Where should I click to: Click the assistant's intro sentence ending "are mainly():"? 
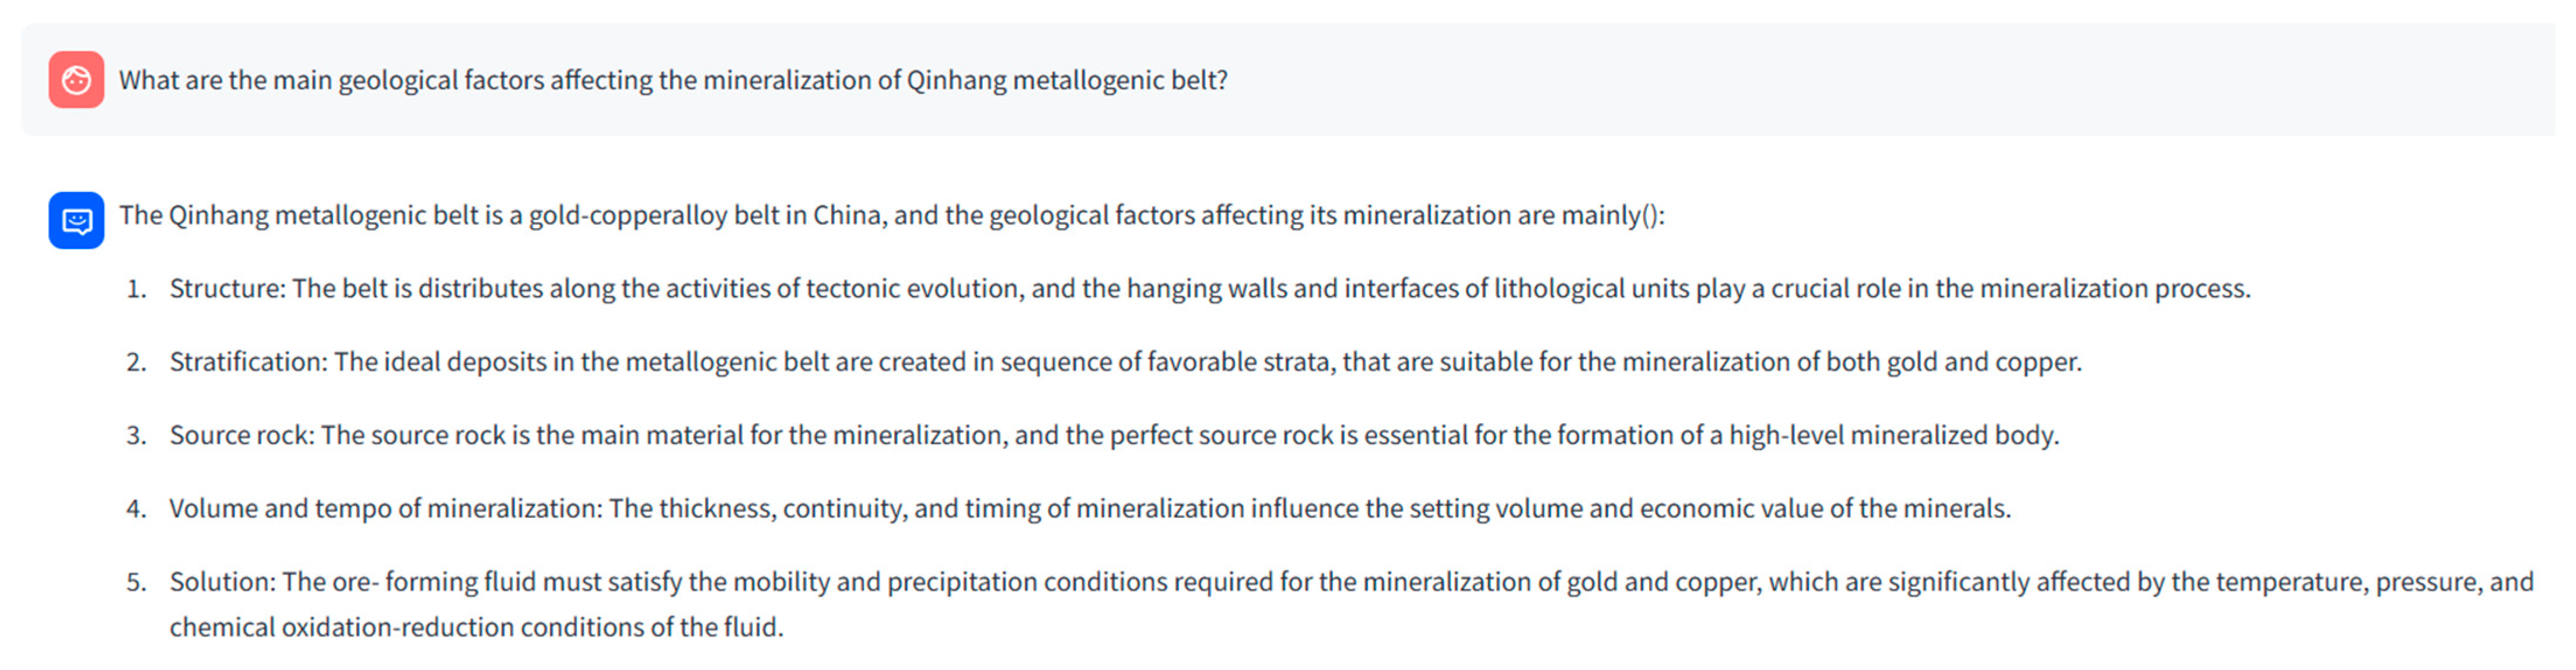point(890,215)
